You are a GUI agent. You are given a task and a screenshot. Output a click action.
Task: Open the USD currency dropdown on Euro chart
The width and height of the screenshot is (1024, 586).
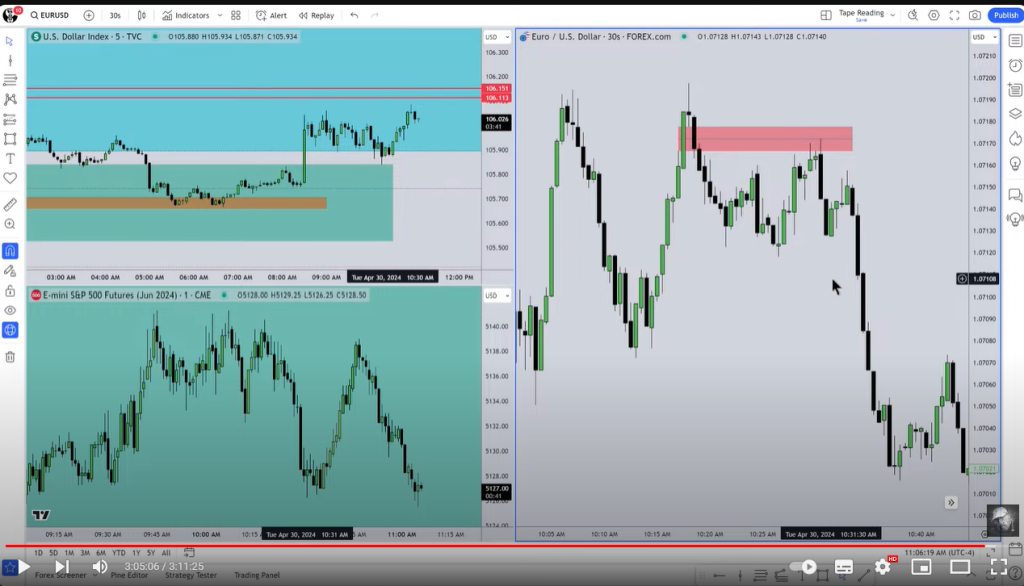[x=984, y=37]
